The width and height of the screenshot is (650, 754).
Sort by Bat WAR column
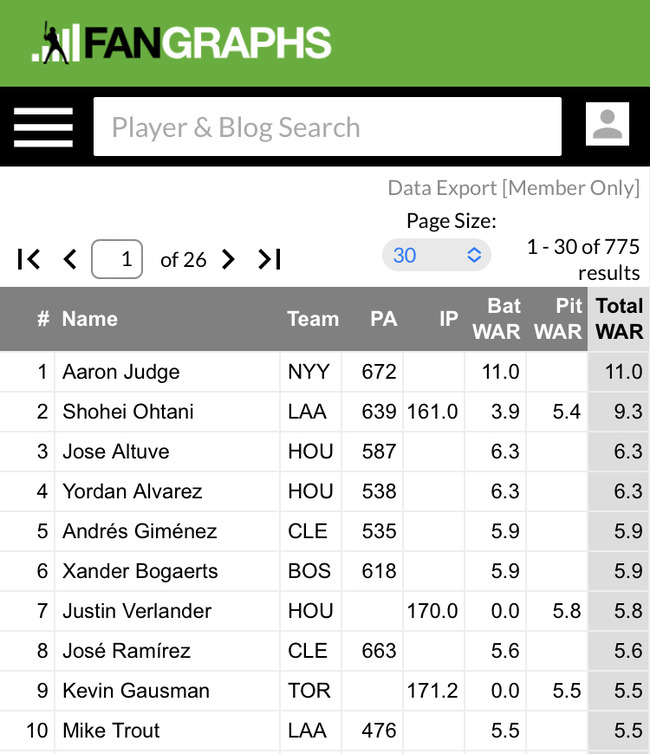[496, 319]
